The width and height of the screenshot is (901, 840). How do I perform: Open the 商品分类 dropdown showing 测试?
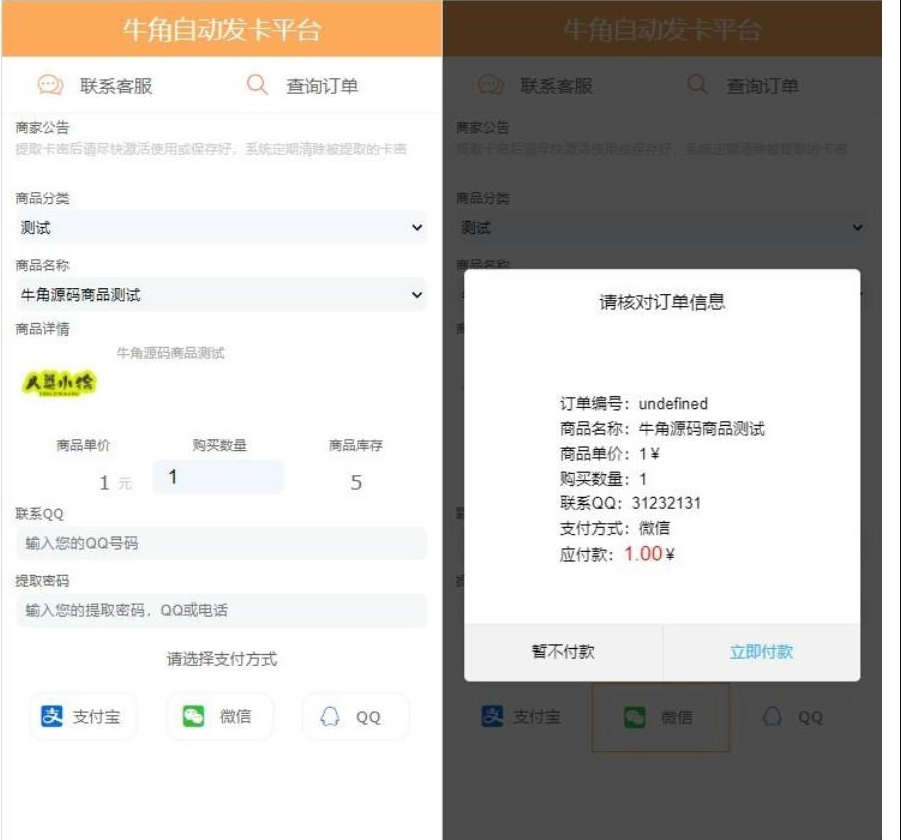[x=215, y=227]
